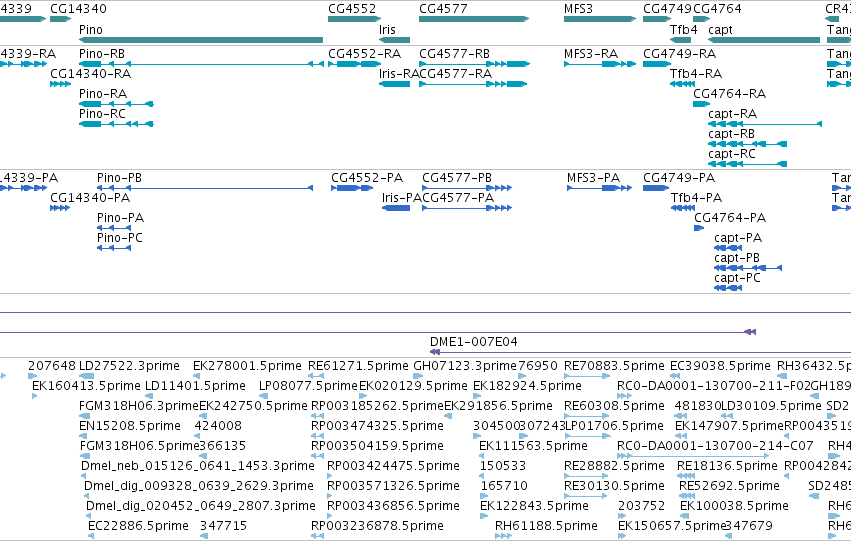Click the MFS3 gene label

(x=578, y=9)
